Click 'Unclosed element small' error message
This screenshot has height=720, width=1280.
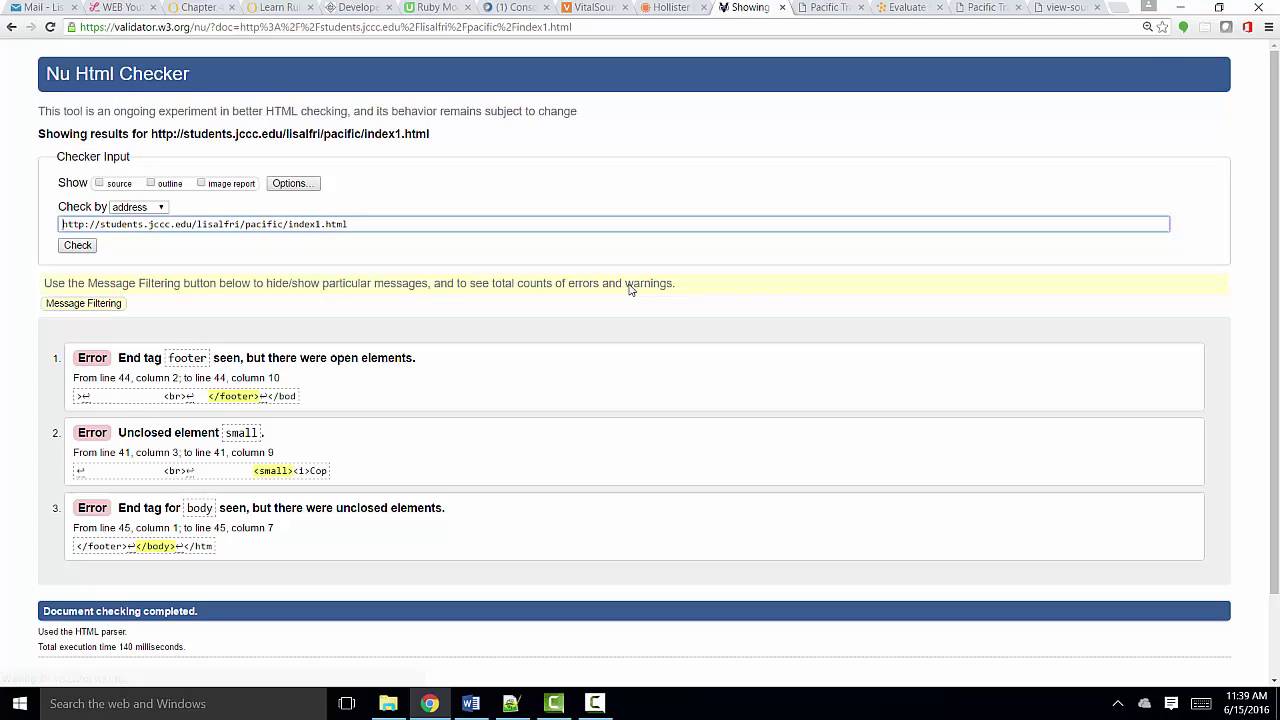tap(191, 433)
